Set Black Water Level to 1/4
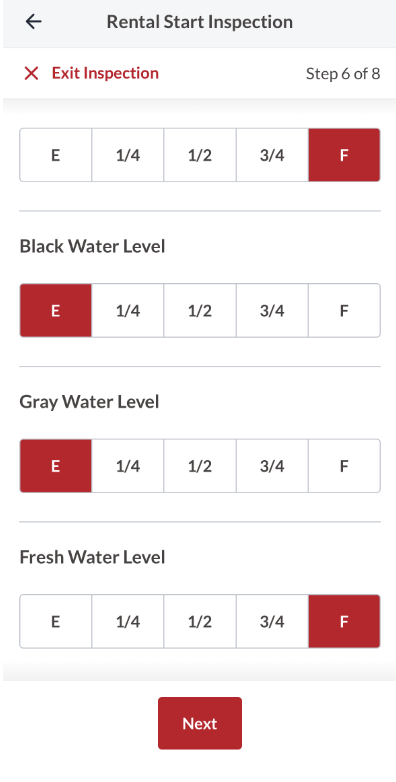The image size is (396, 782). [x=128, y=311]
